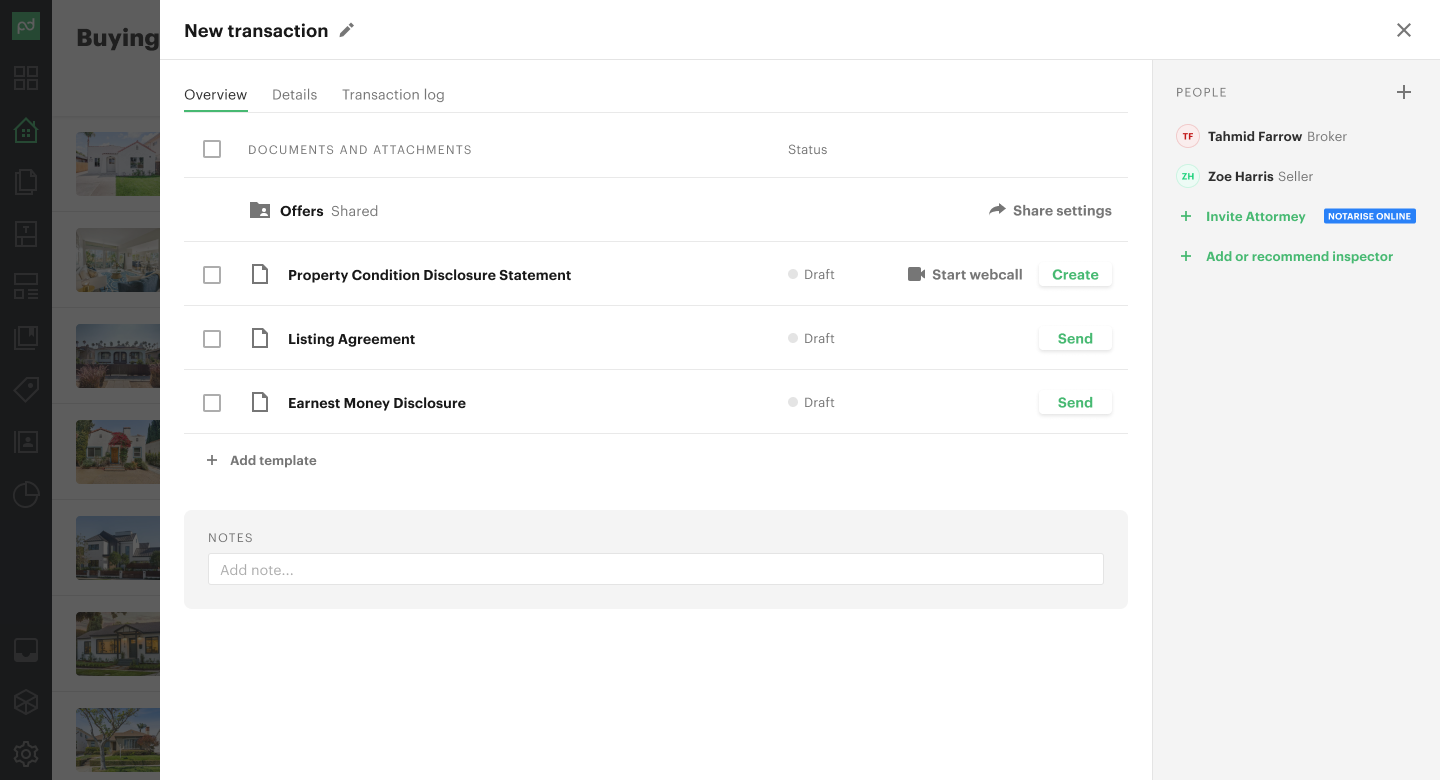Click the Listing Agreement document icon
The height and width of the screenshot is (780, 1440).
(260, 339)
